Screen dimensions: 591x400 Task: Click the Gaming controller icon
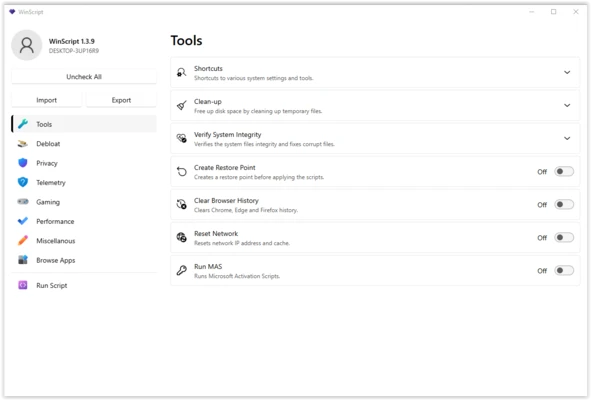[23, 202]
